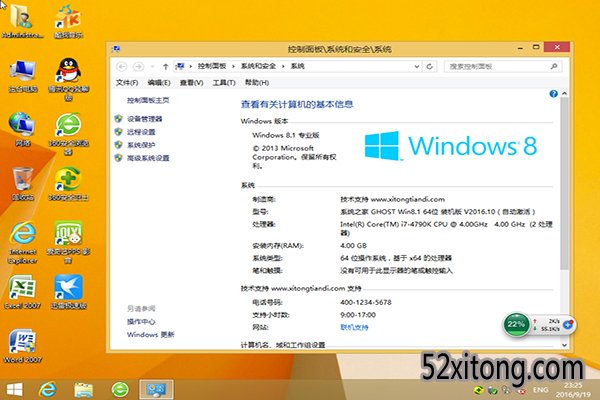600x400 pixels.
Task: Click the 控制面板 breadcrumb segment
Action: coord(212,67)
